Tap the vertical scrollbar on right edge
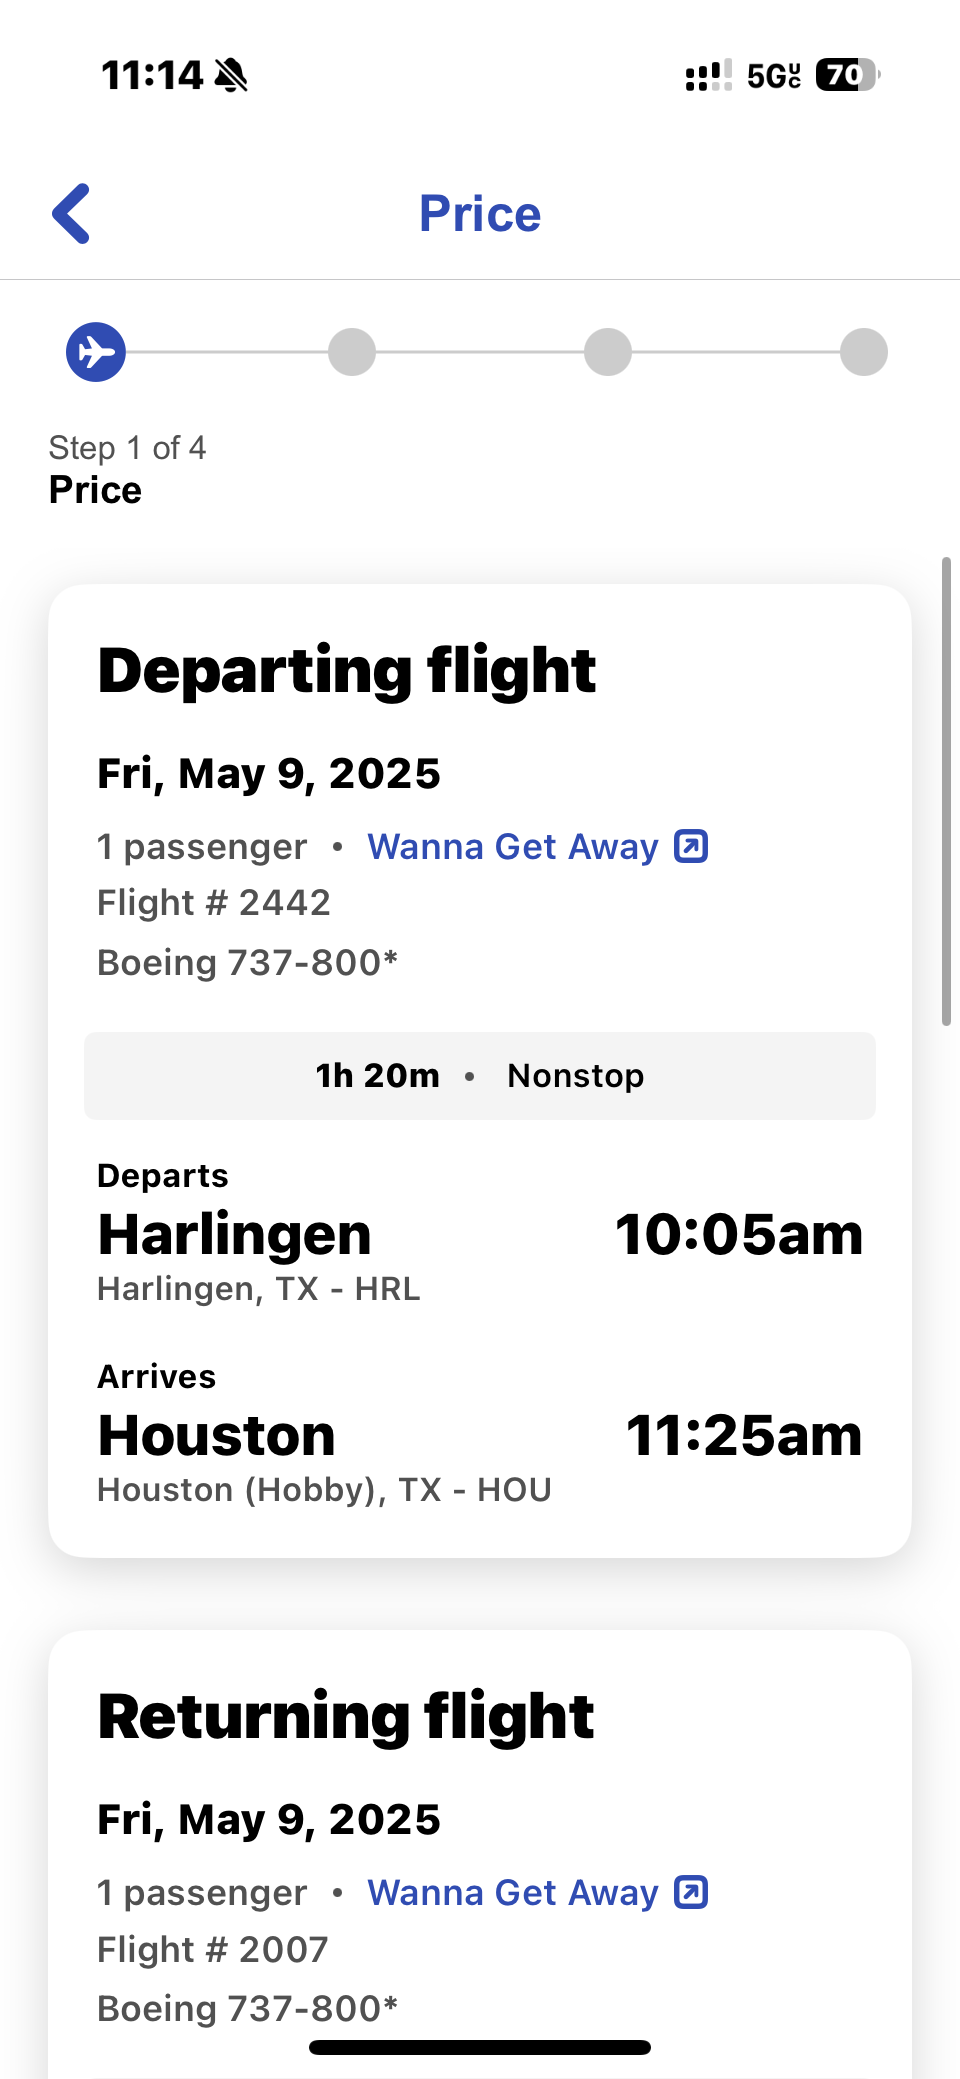The width and height of the screenshot is (960, 2079). pyautogui.click(x=946, y=791)
